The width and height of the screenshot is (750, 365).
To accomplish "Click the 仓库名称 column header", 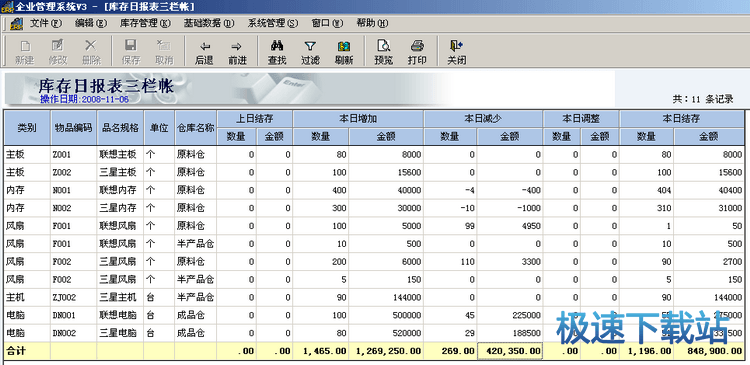I will (196, 128).
